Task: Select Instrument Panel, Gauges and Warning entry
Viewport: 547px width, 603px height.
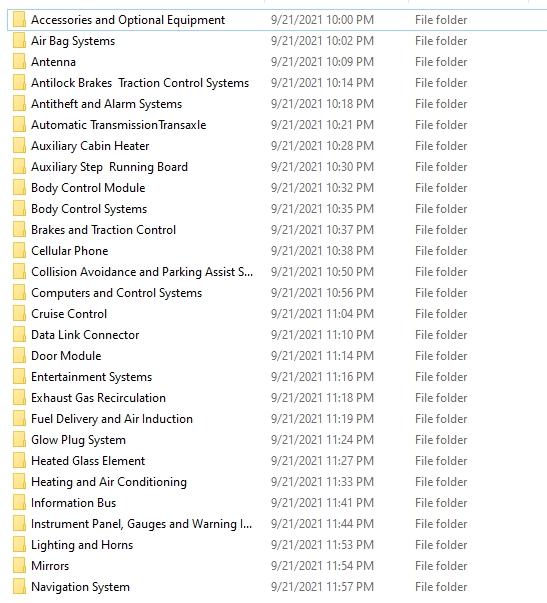Action: coord(142,524)
